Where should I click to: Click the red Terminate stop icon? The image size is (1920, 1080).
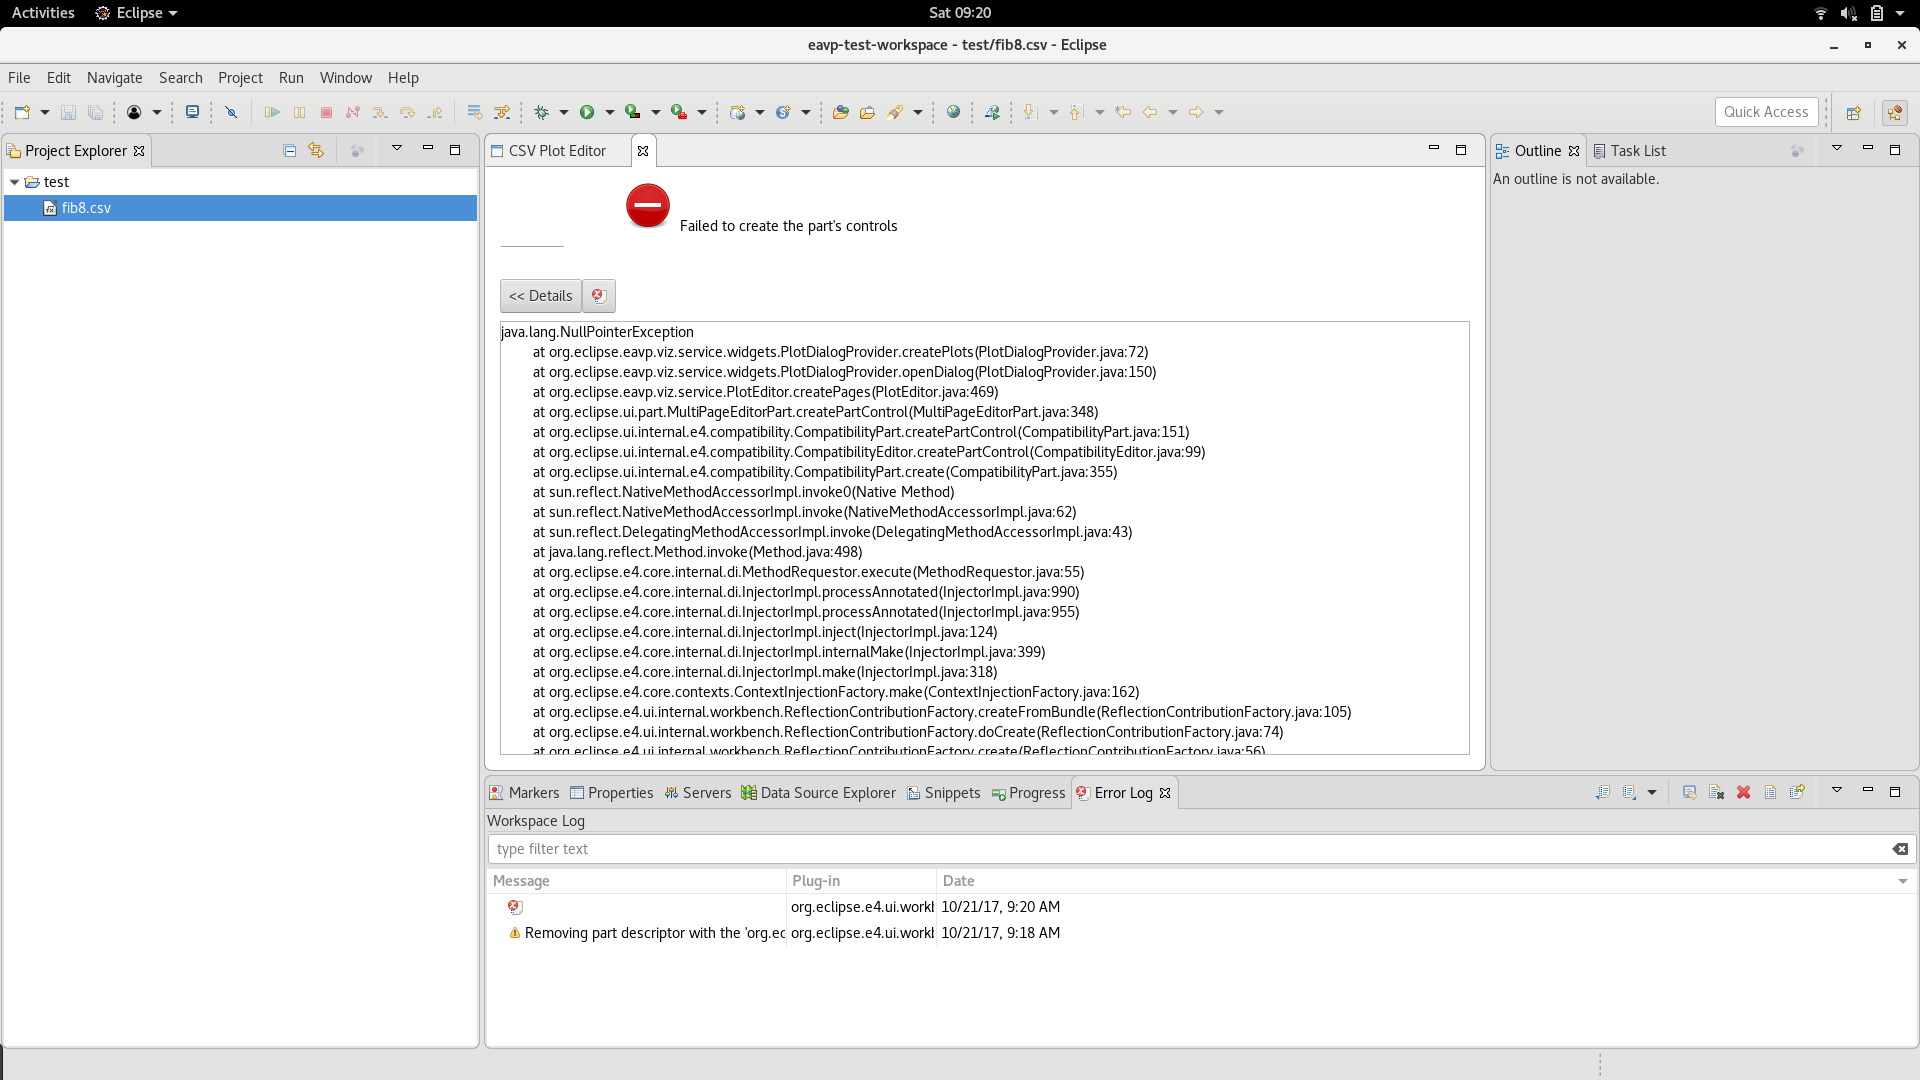(x=326, y=112)
